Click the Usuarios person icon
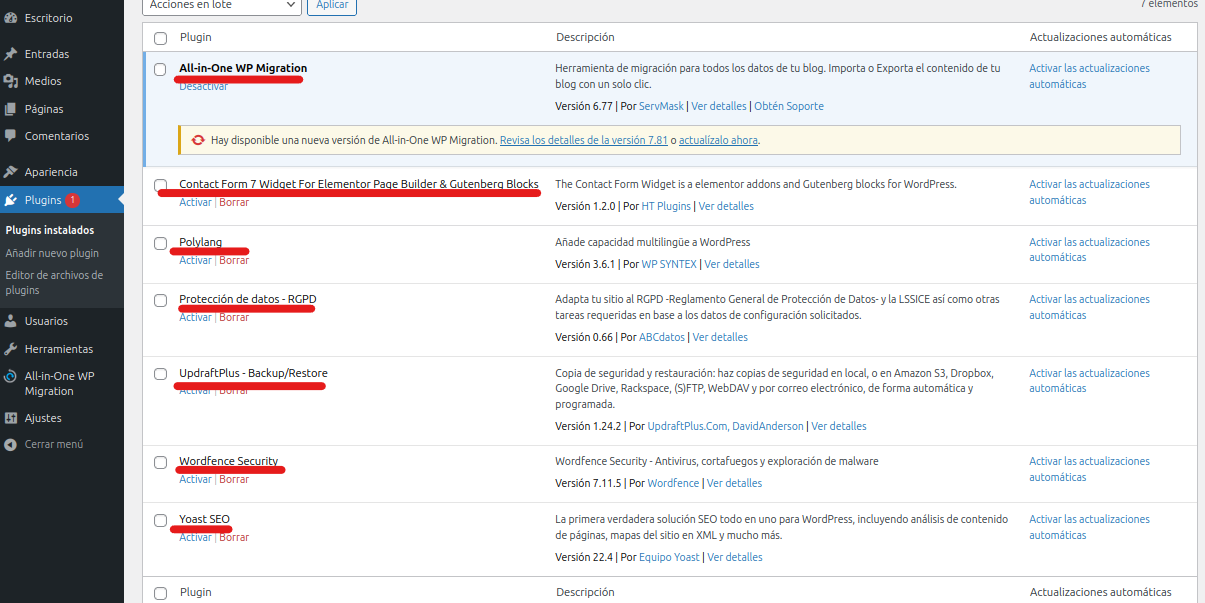This screenshot has width=1205, height=603. (x=11, y=321)
